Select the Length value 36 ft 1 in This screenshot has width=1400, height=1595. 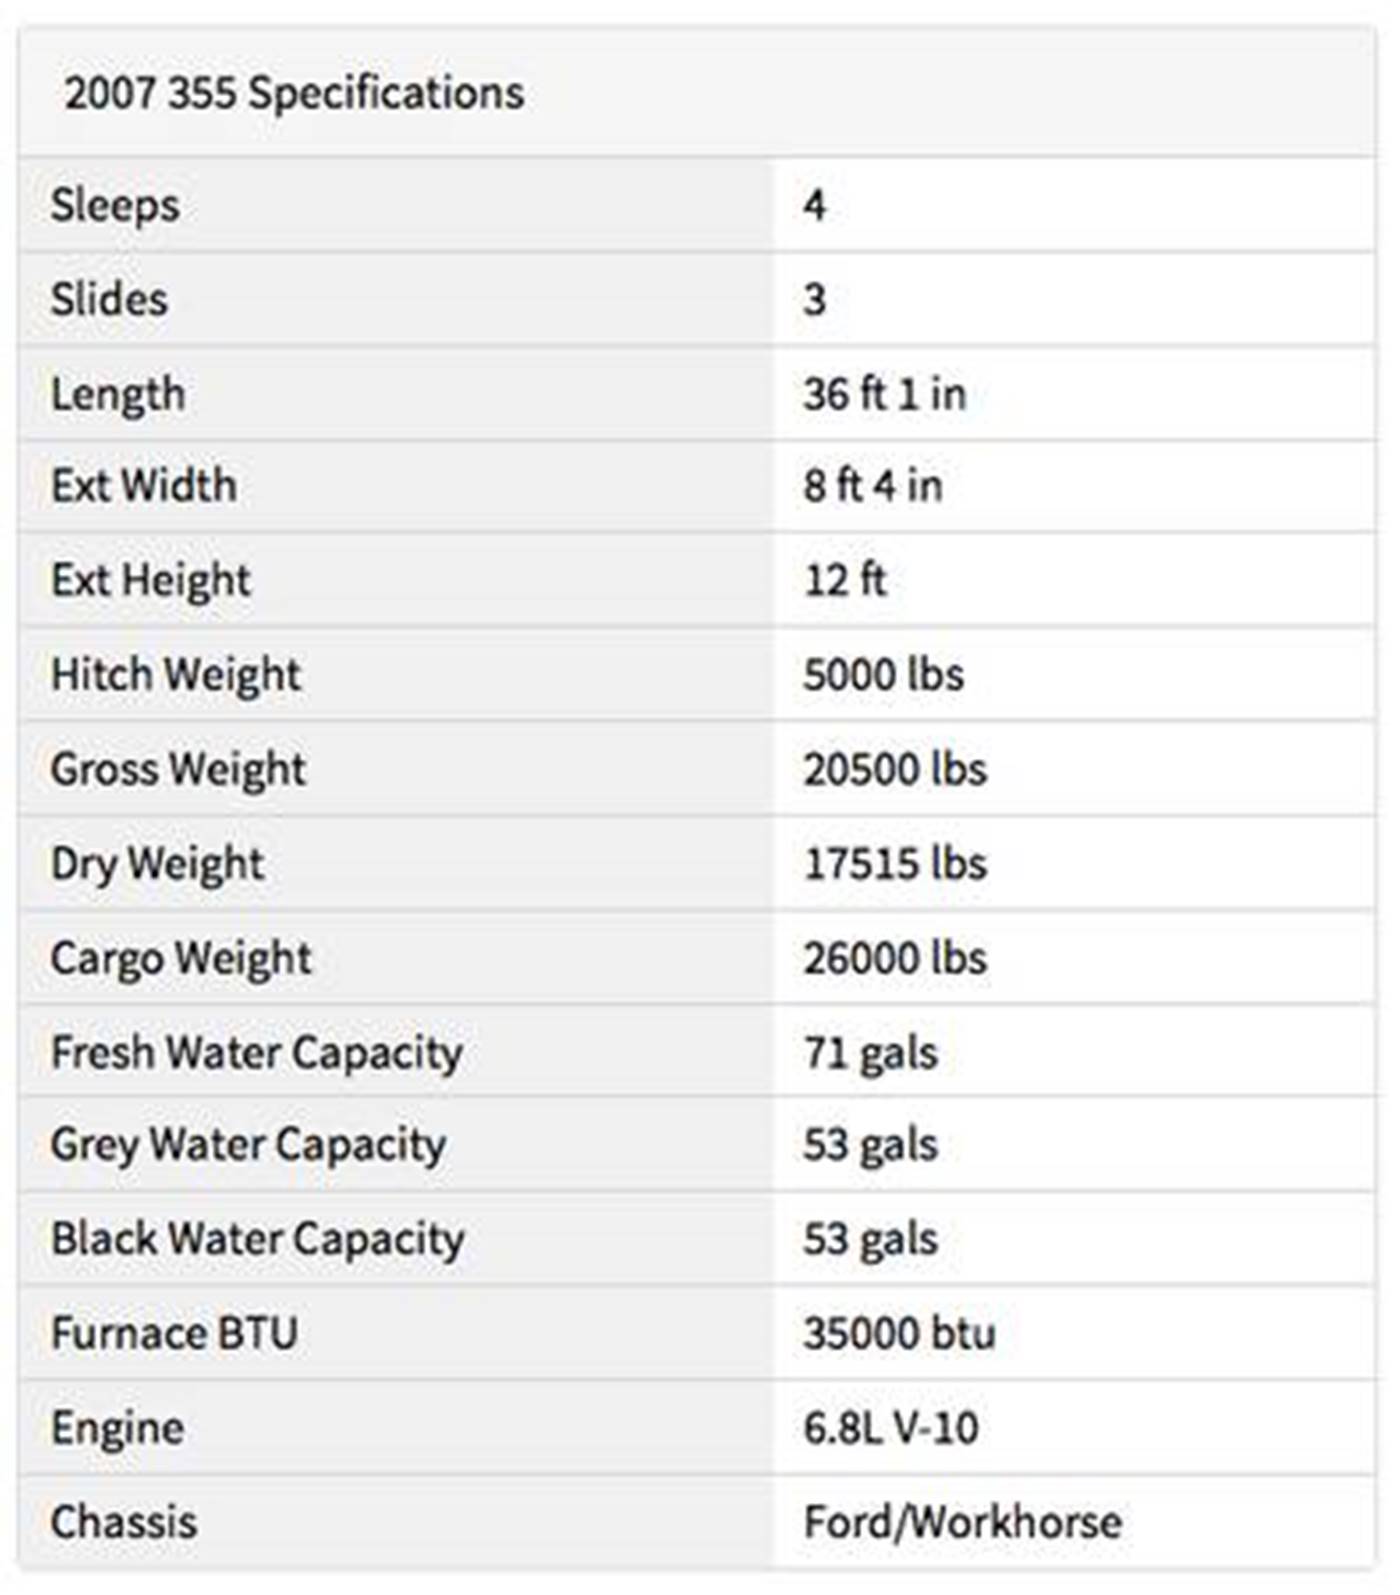884,393
